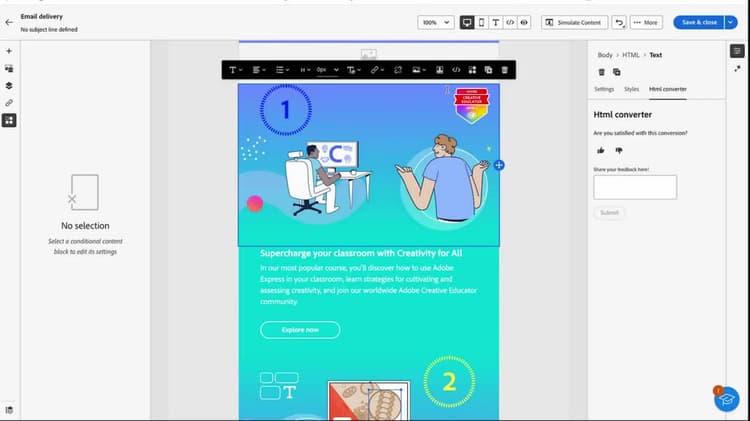Go back using the arrow beside Email delivery

pyautogui.click(x=9, y=22)
